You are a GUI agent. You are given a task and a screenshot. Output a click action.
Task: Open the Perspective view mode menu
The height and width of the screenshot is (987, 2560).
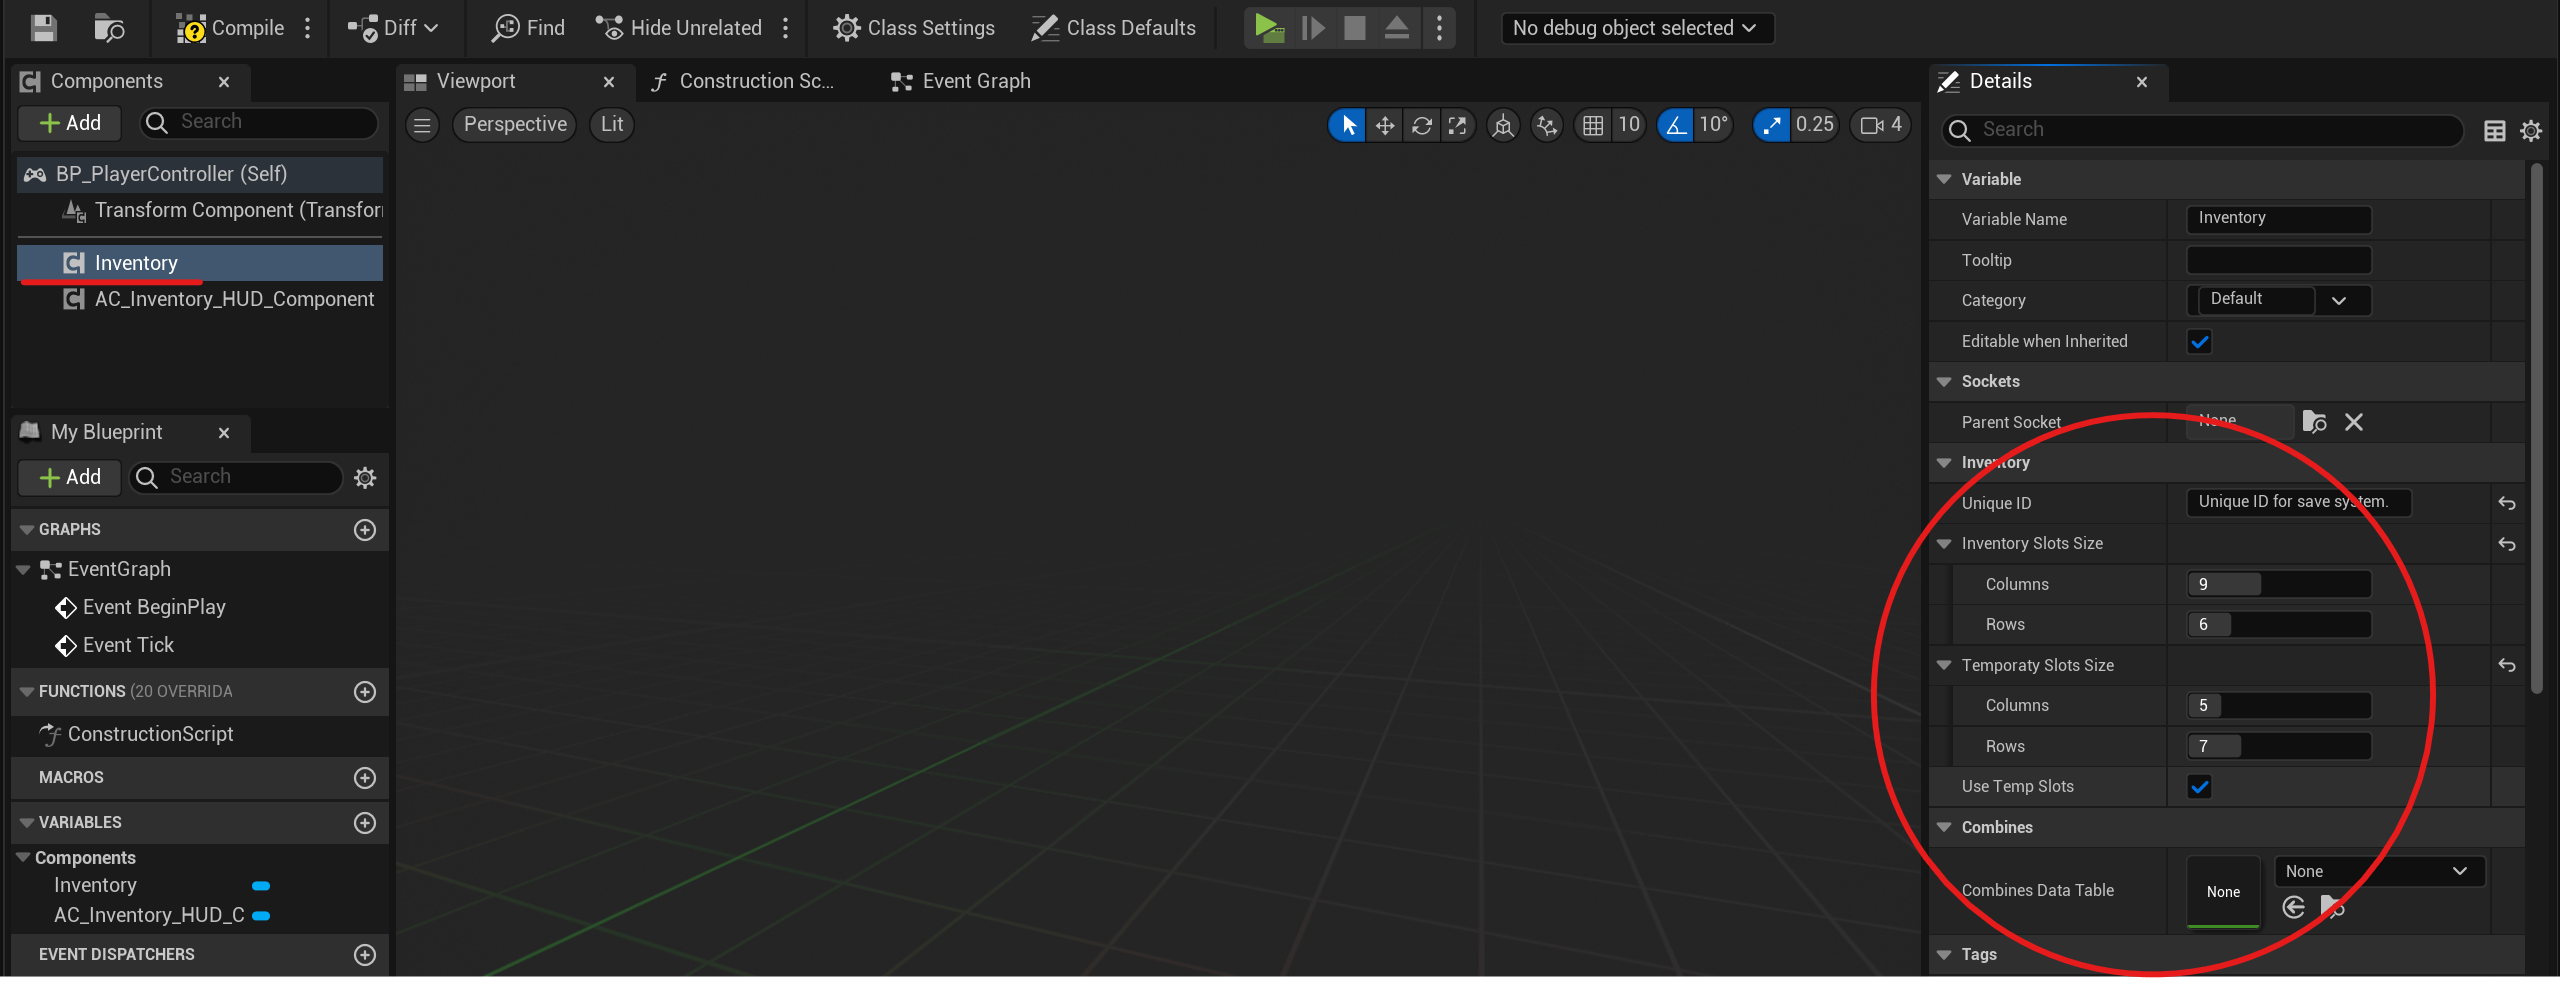[515, 125]
